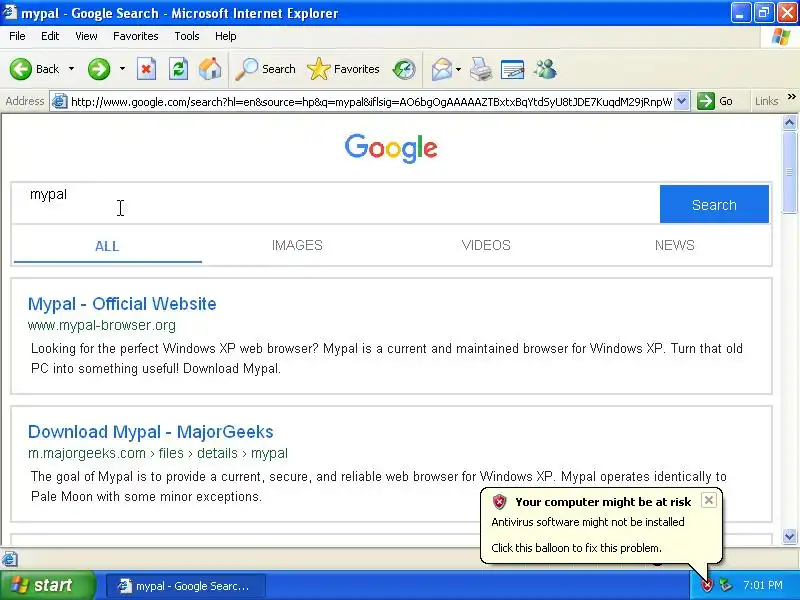Click the Edit page notepad icon
Viewport: 800px width, 600px height.
[513, 69]
